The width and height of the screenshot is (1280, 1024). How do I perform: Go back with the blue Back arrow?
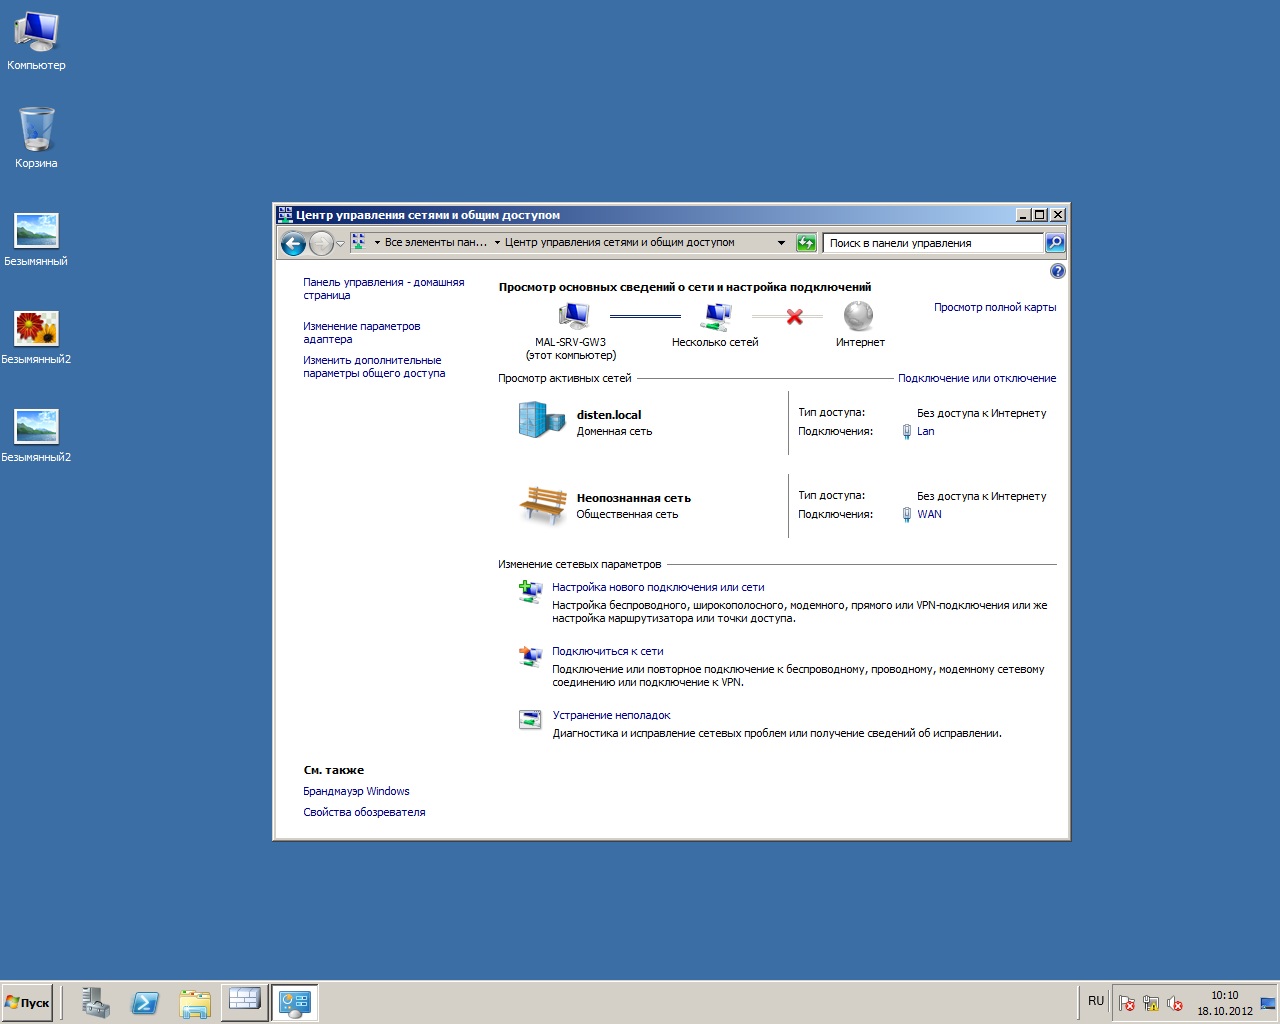point(293,243)
